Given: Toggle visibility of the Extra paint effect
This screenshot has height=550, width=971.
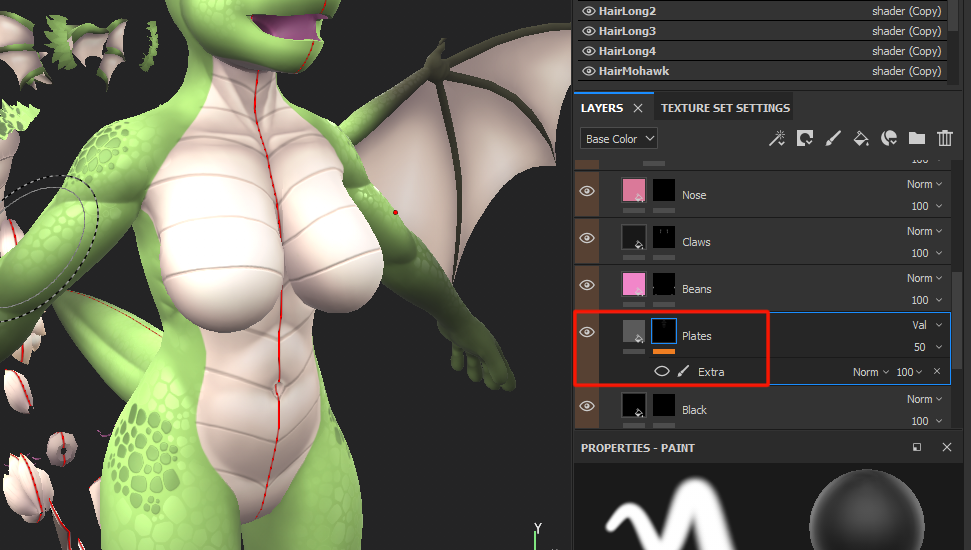Looking at the screenshot, I should (x=662, y=372).
